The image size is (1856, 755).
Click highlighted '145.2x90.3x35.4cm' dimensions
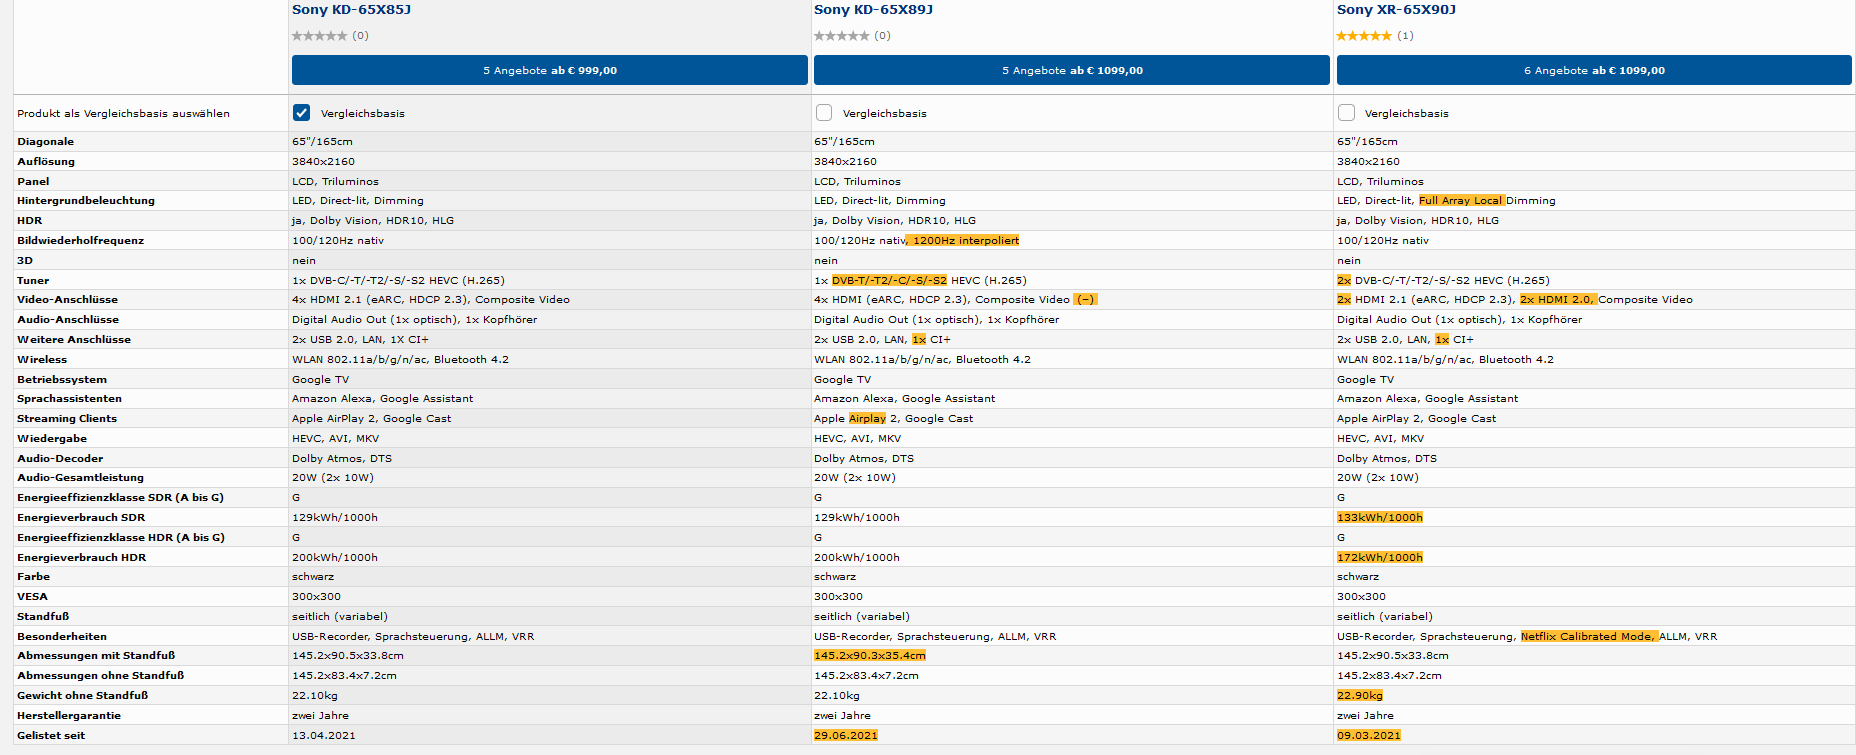pos(870,656)
